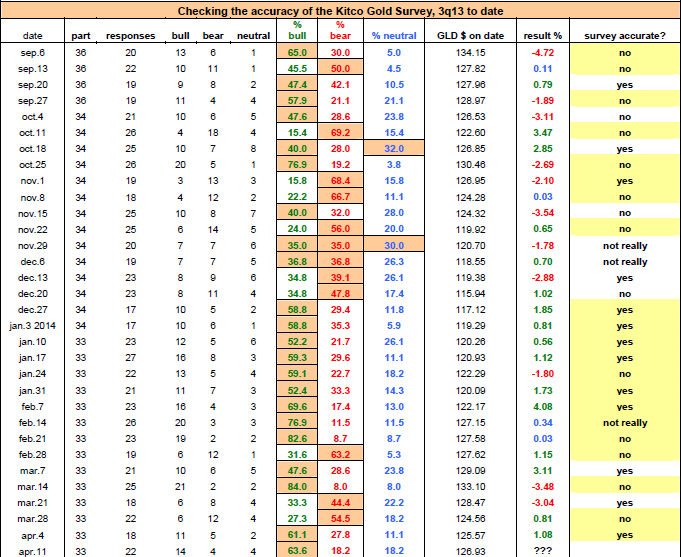Select the 'jan.24' date cell
681x557 pixels.
point(33,374)
